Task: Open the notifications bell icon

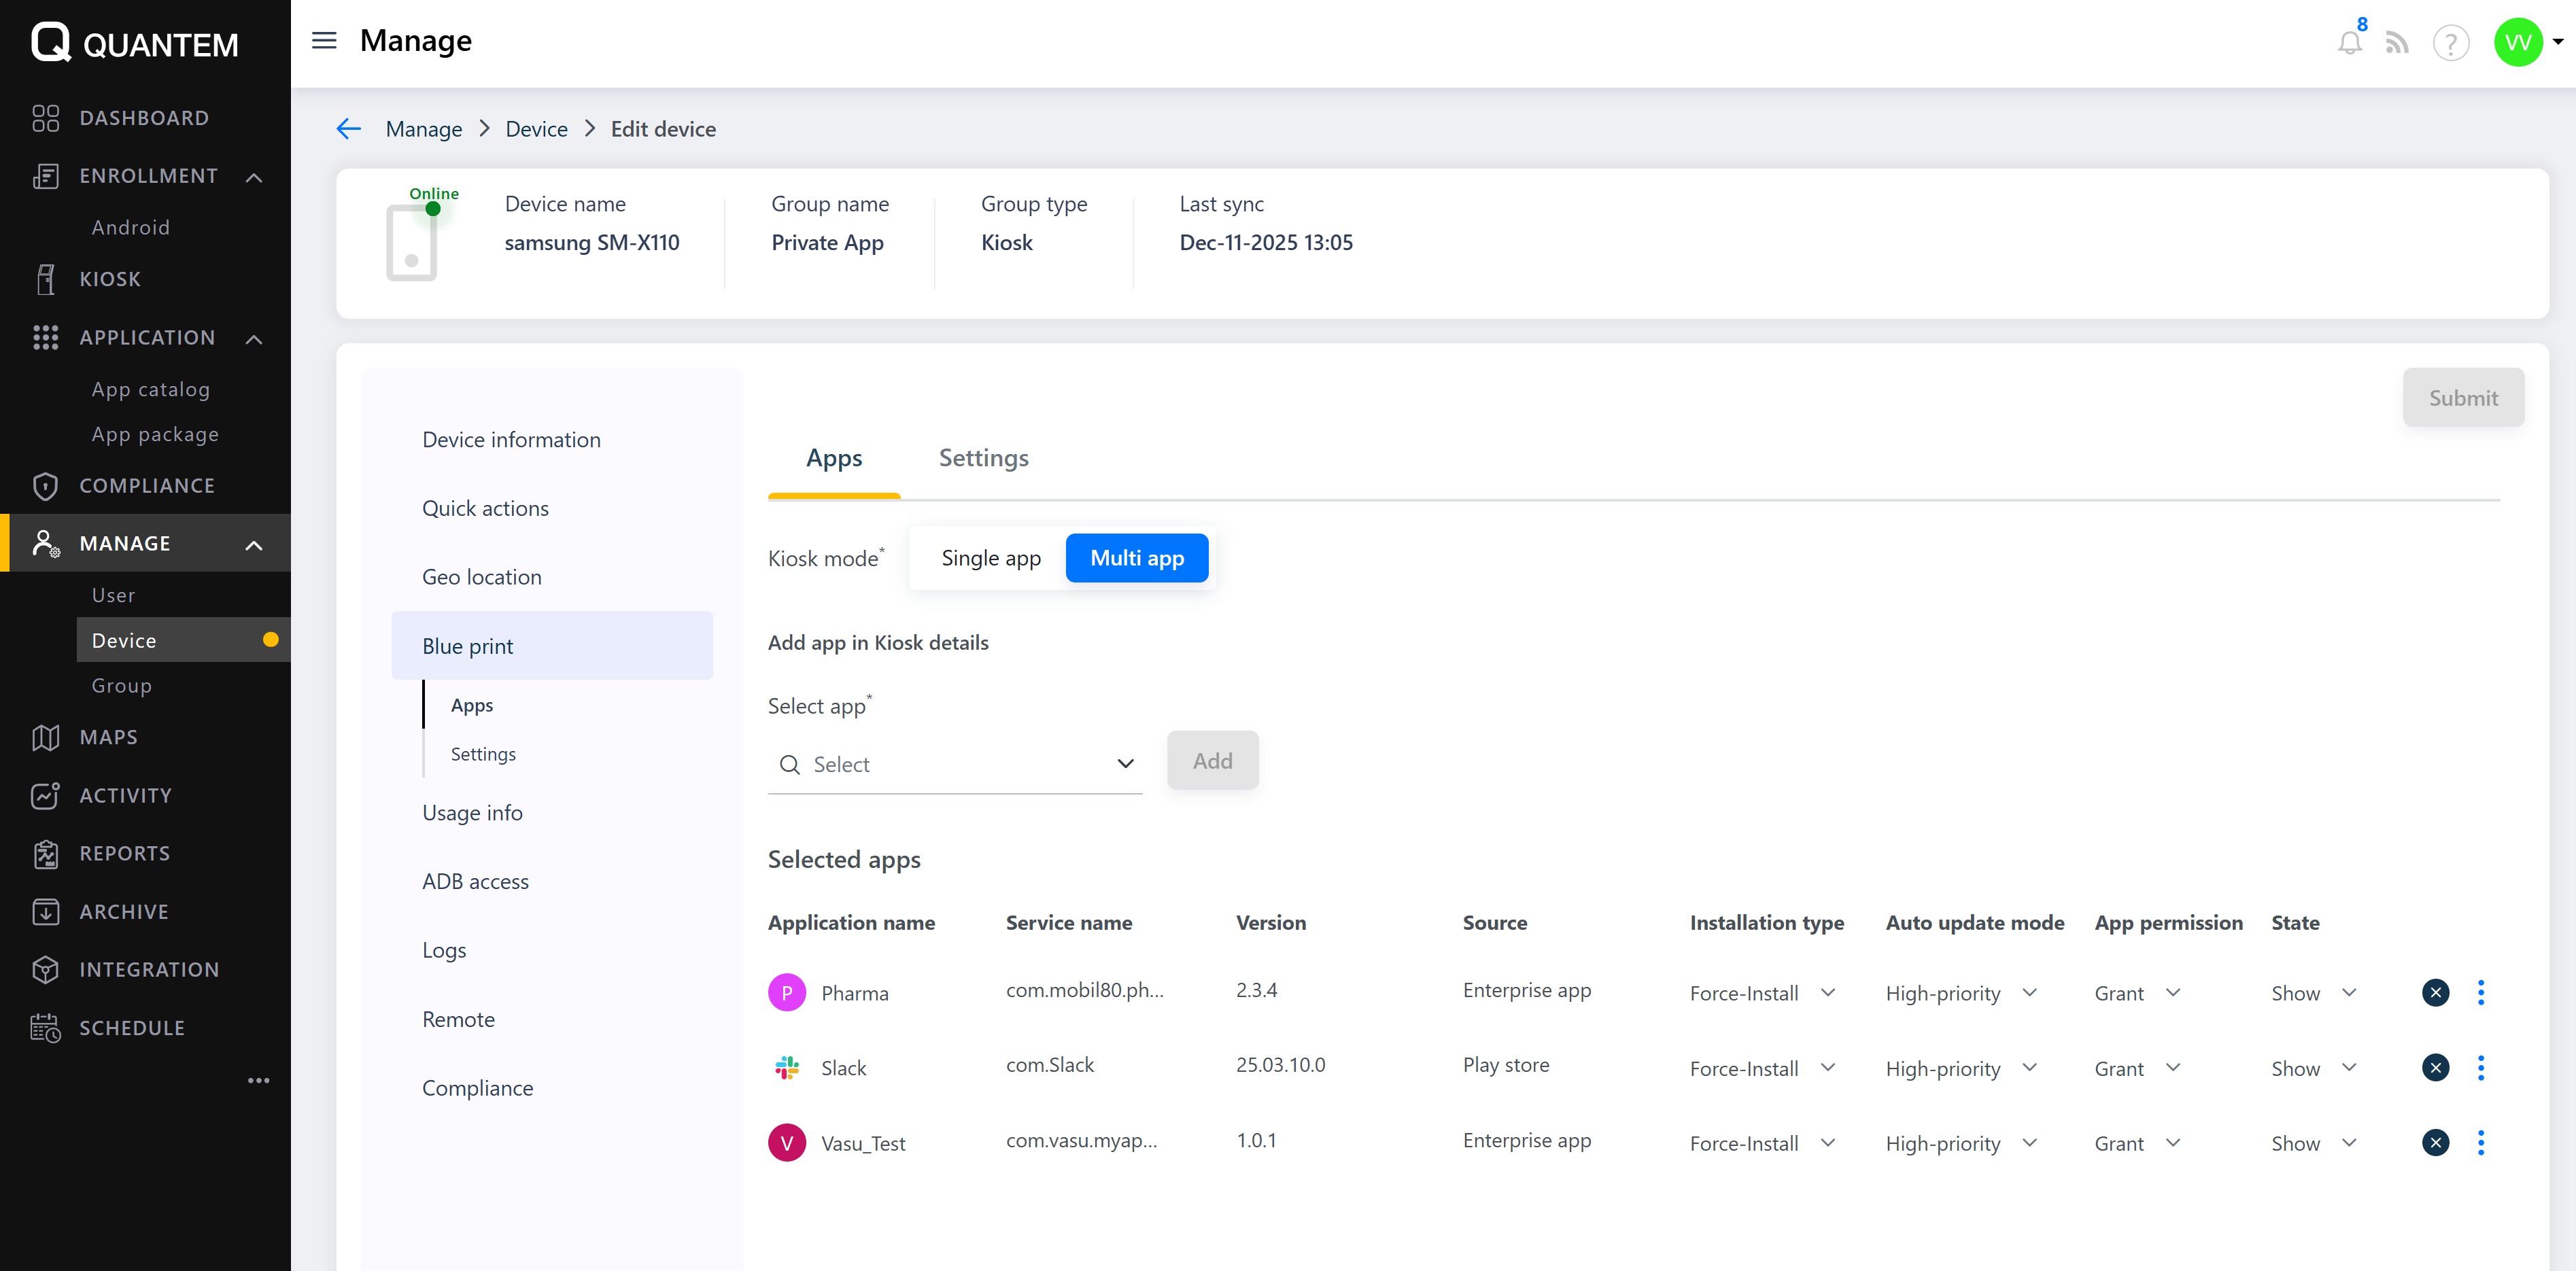Action: [x=2349, y=42]
